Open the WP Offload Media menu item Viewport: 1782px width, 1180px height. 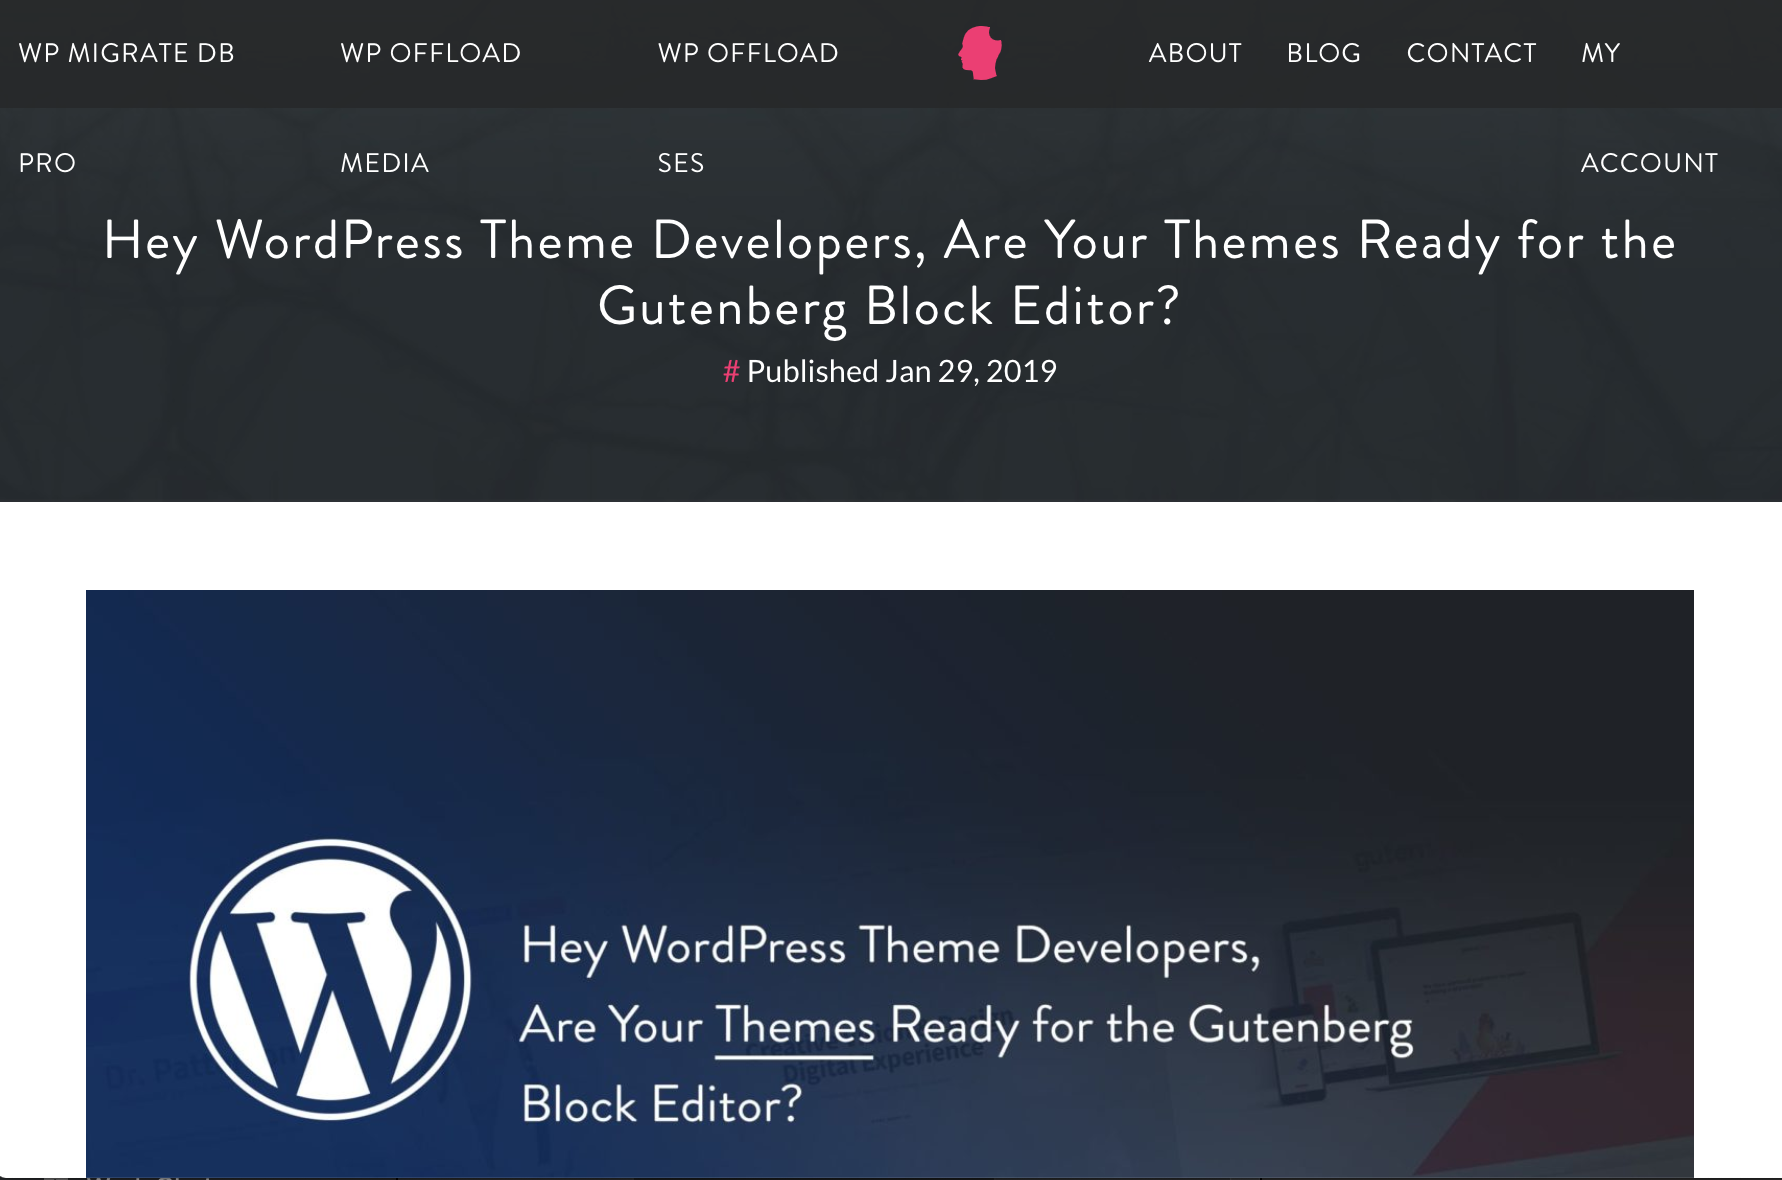point(430,107)
